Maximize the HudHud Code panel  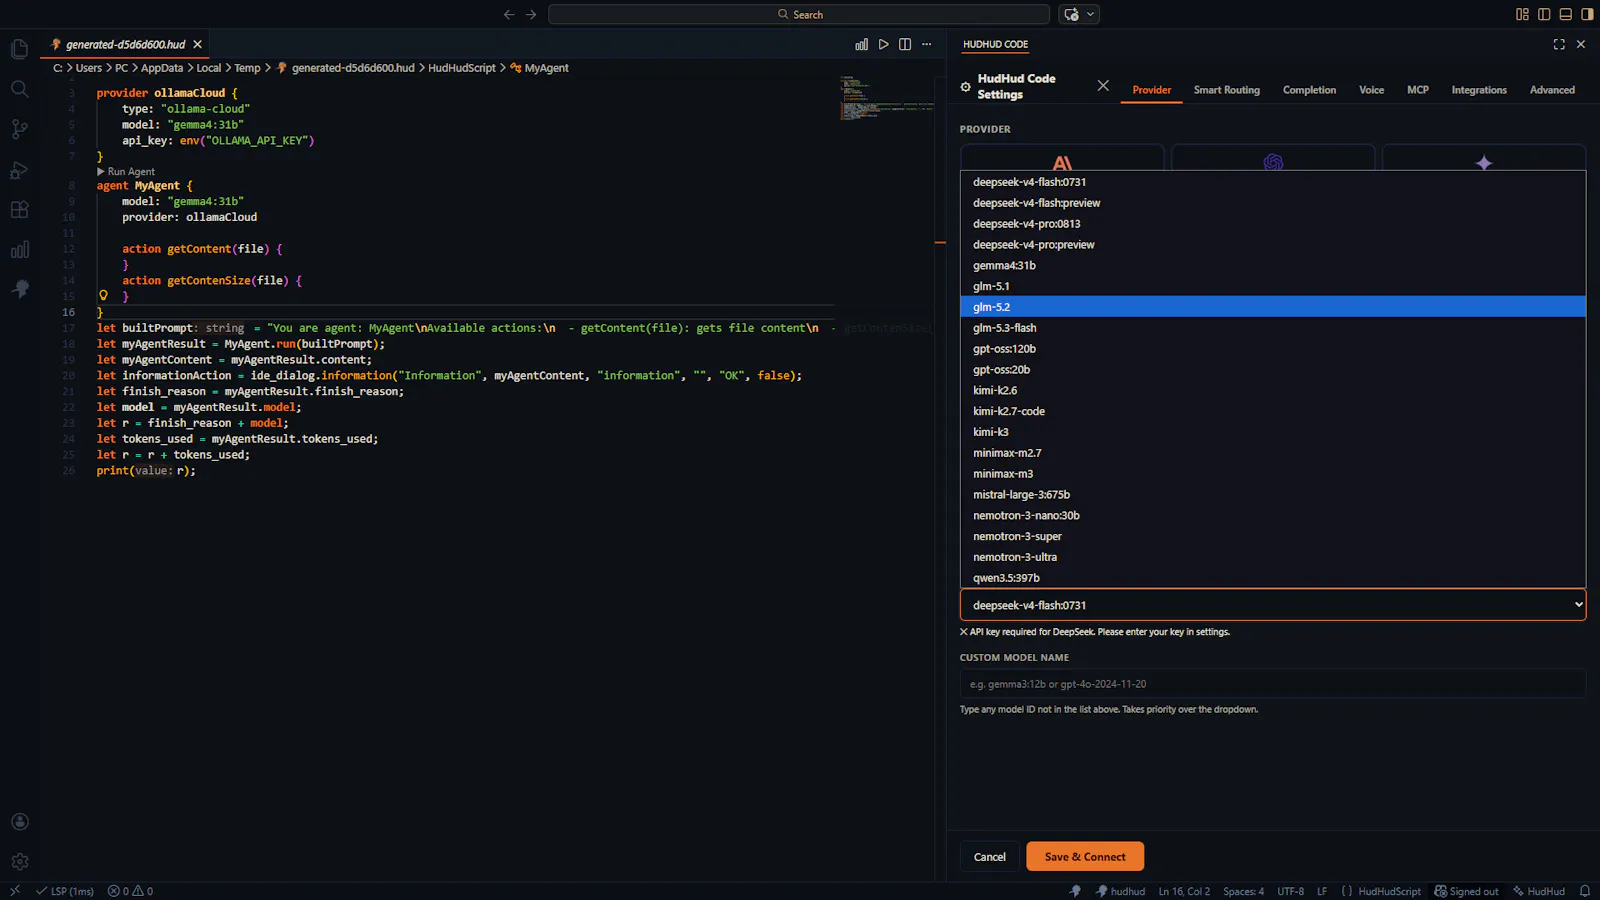pos(1559,44)
